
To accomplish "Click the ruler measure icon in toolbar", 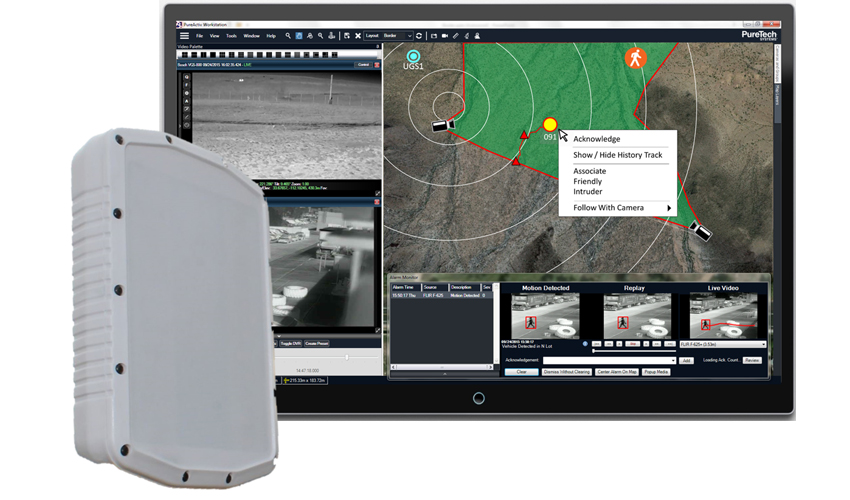I will (x=456, y=36).
